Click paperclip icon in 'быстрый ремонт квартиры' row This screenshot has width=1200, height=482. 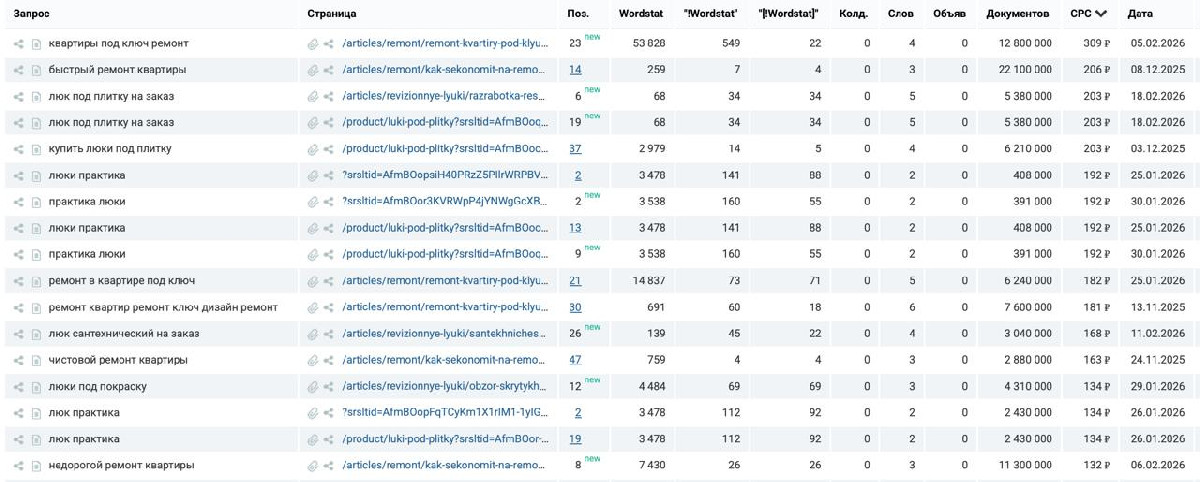click(313, 70)
